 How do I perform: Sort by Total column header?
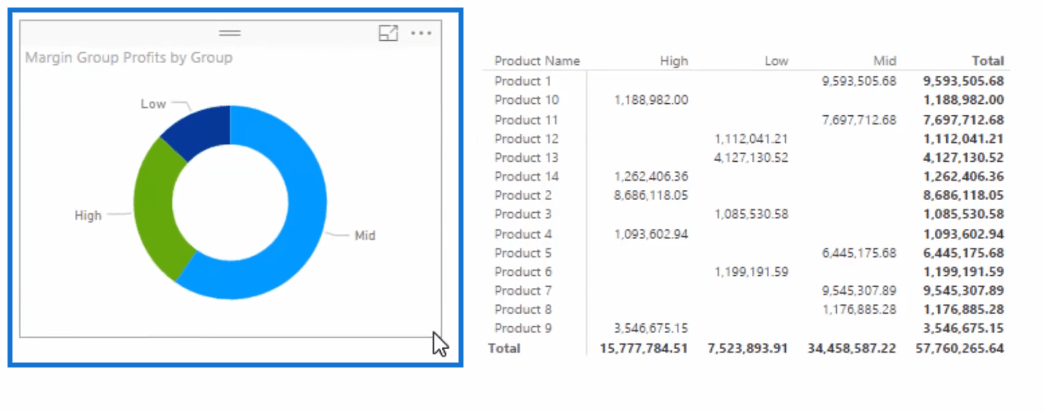988,61
